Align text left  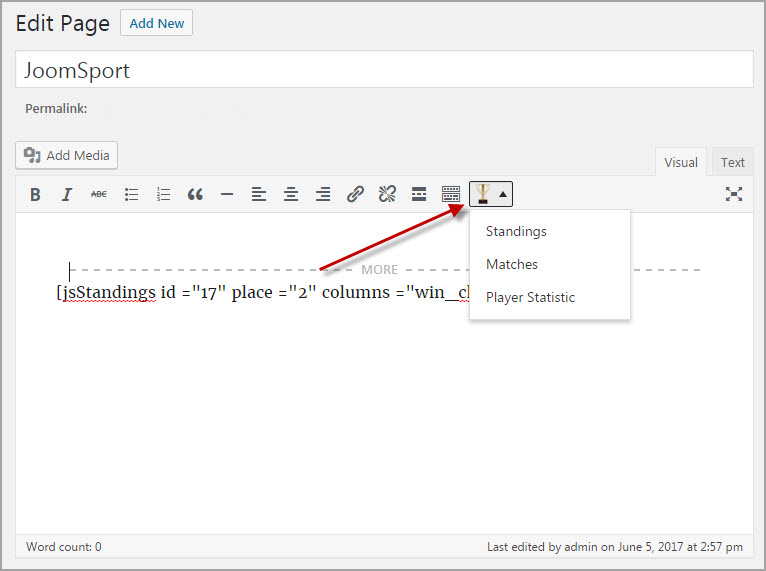(259, 194)
